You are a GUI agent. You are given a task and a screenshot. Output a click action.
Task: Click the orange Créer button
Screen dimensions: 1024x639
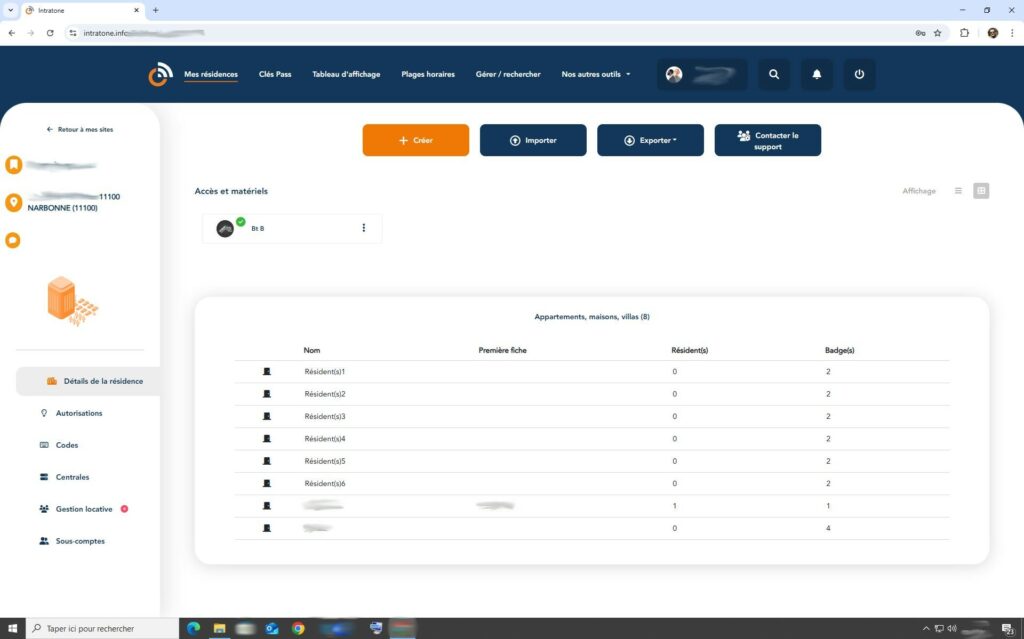point(415,140)
